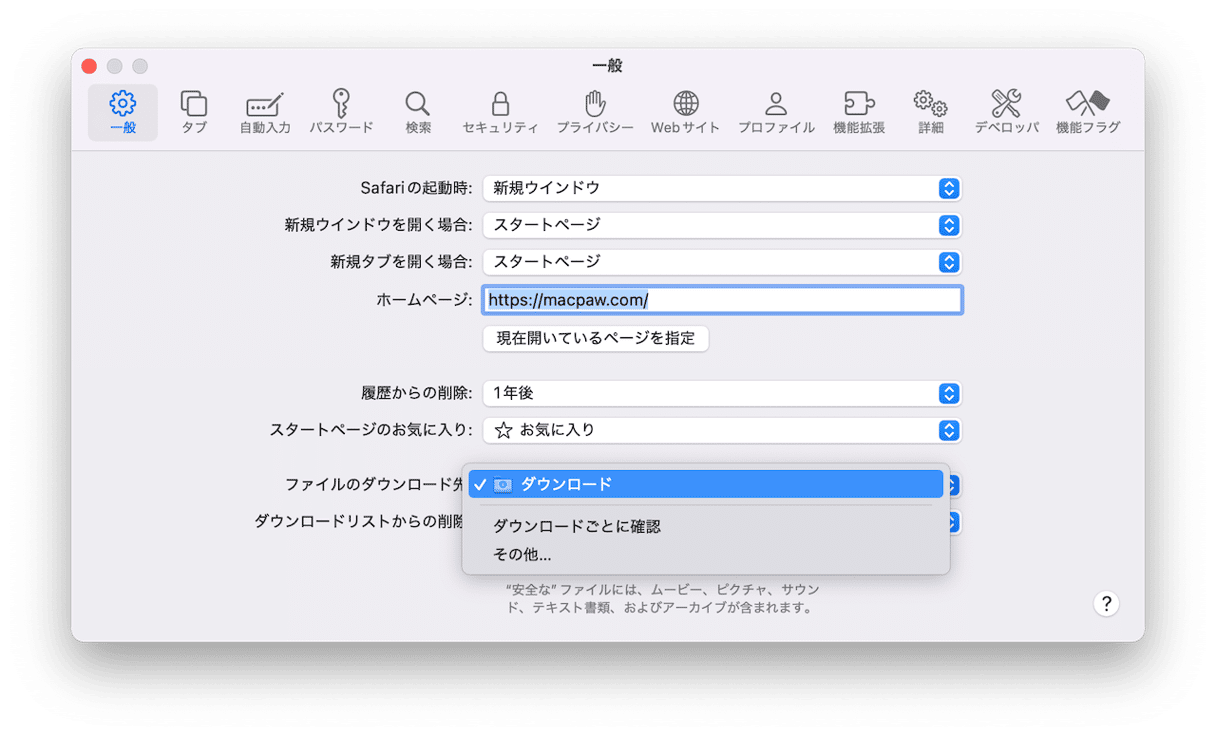Open the Webサイト globe icon
The image size is (1216, 736).
(685, 111)
